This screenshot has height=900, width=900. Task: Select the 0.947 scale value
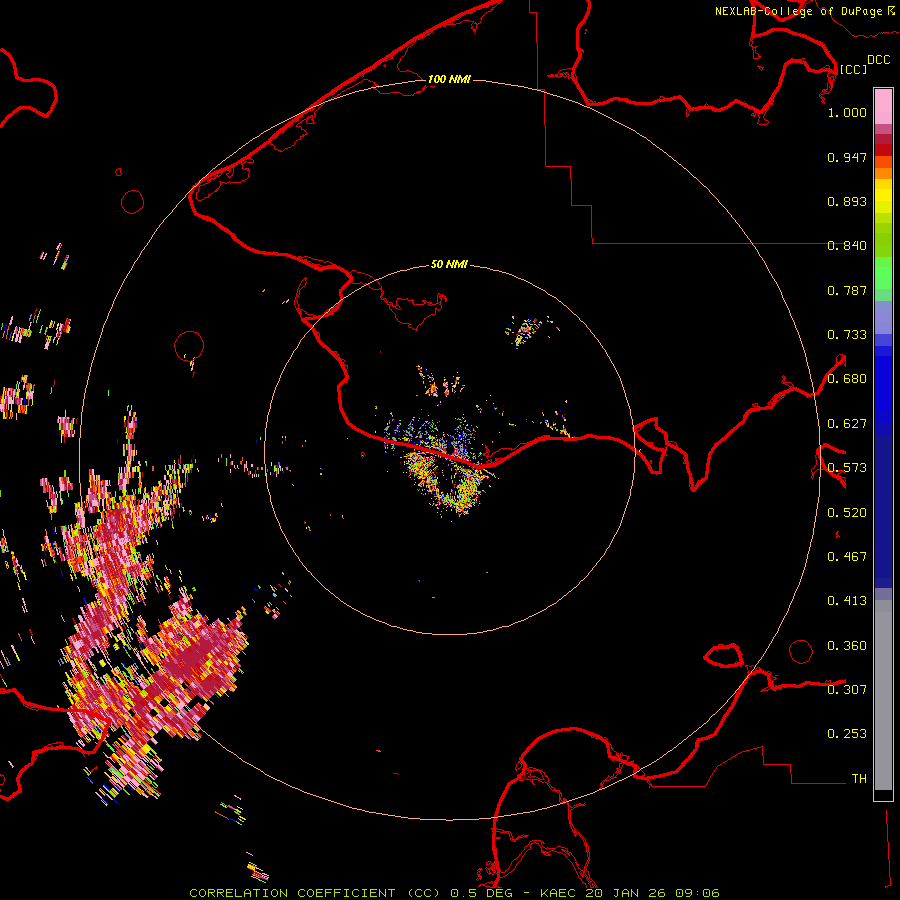(847, 157)
